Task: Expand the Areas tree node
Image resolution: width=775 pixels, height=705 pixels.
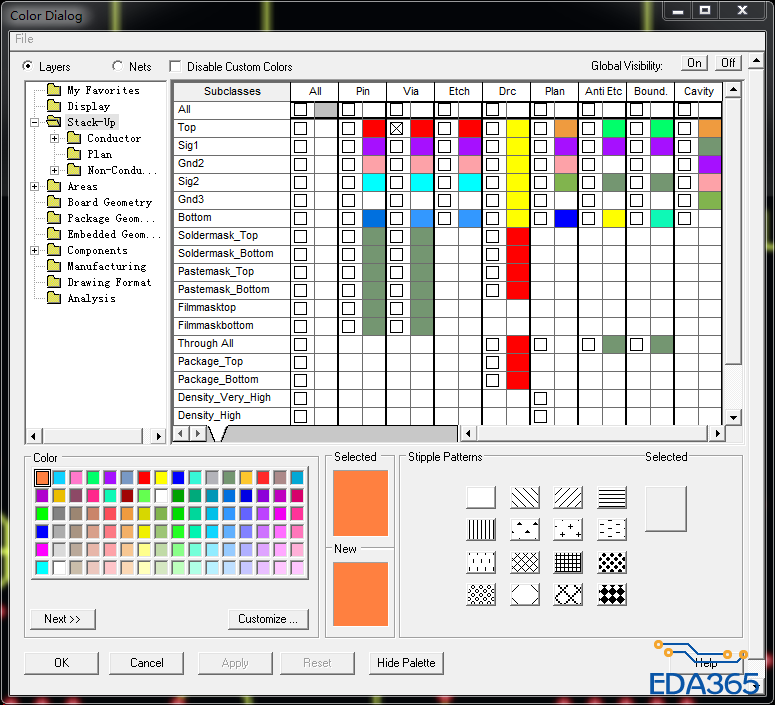Action: tap(35, 186)
